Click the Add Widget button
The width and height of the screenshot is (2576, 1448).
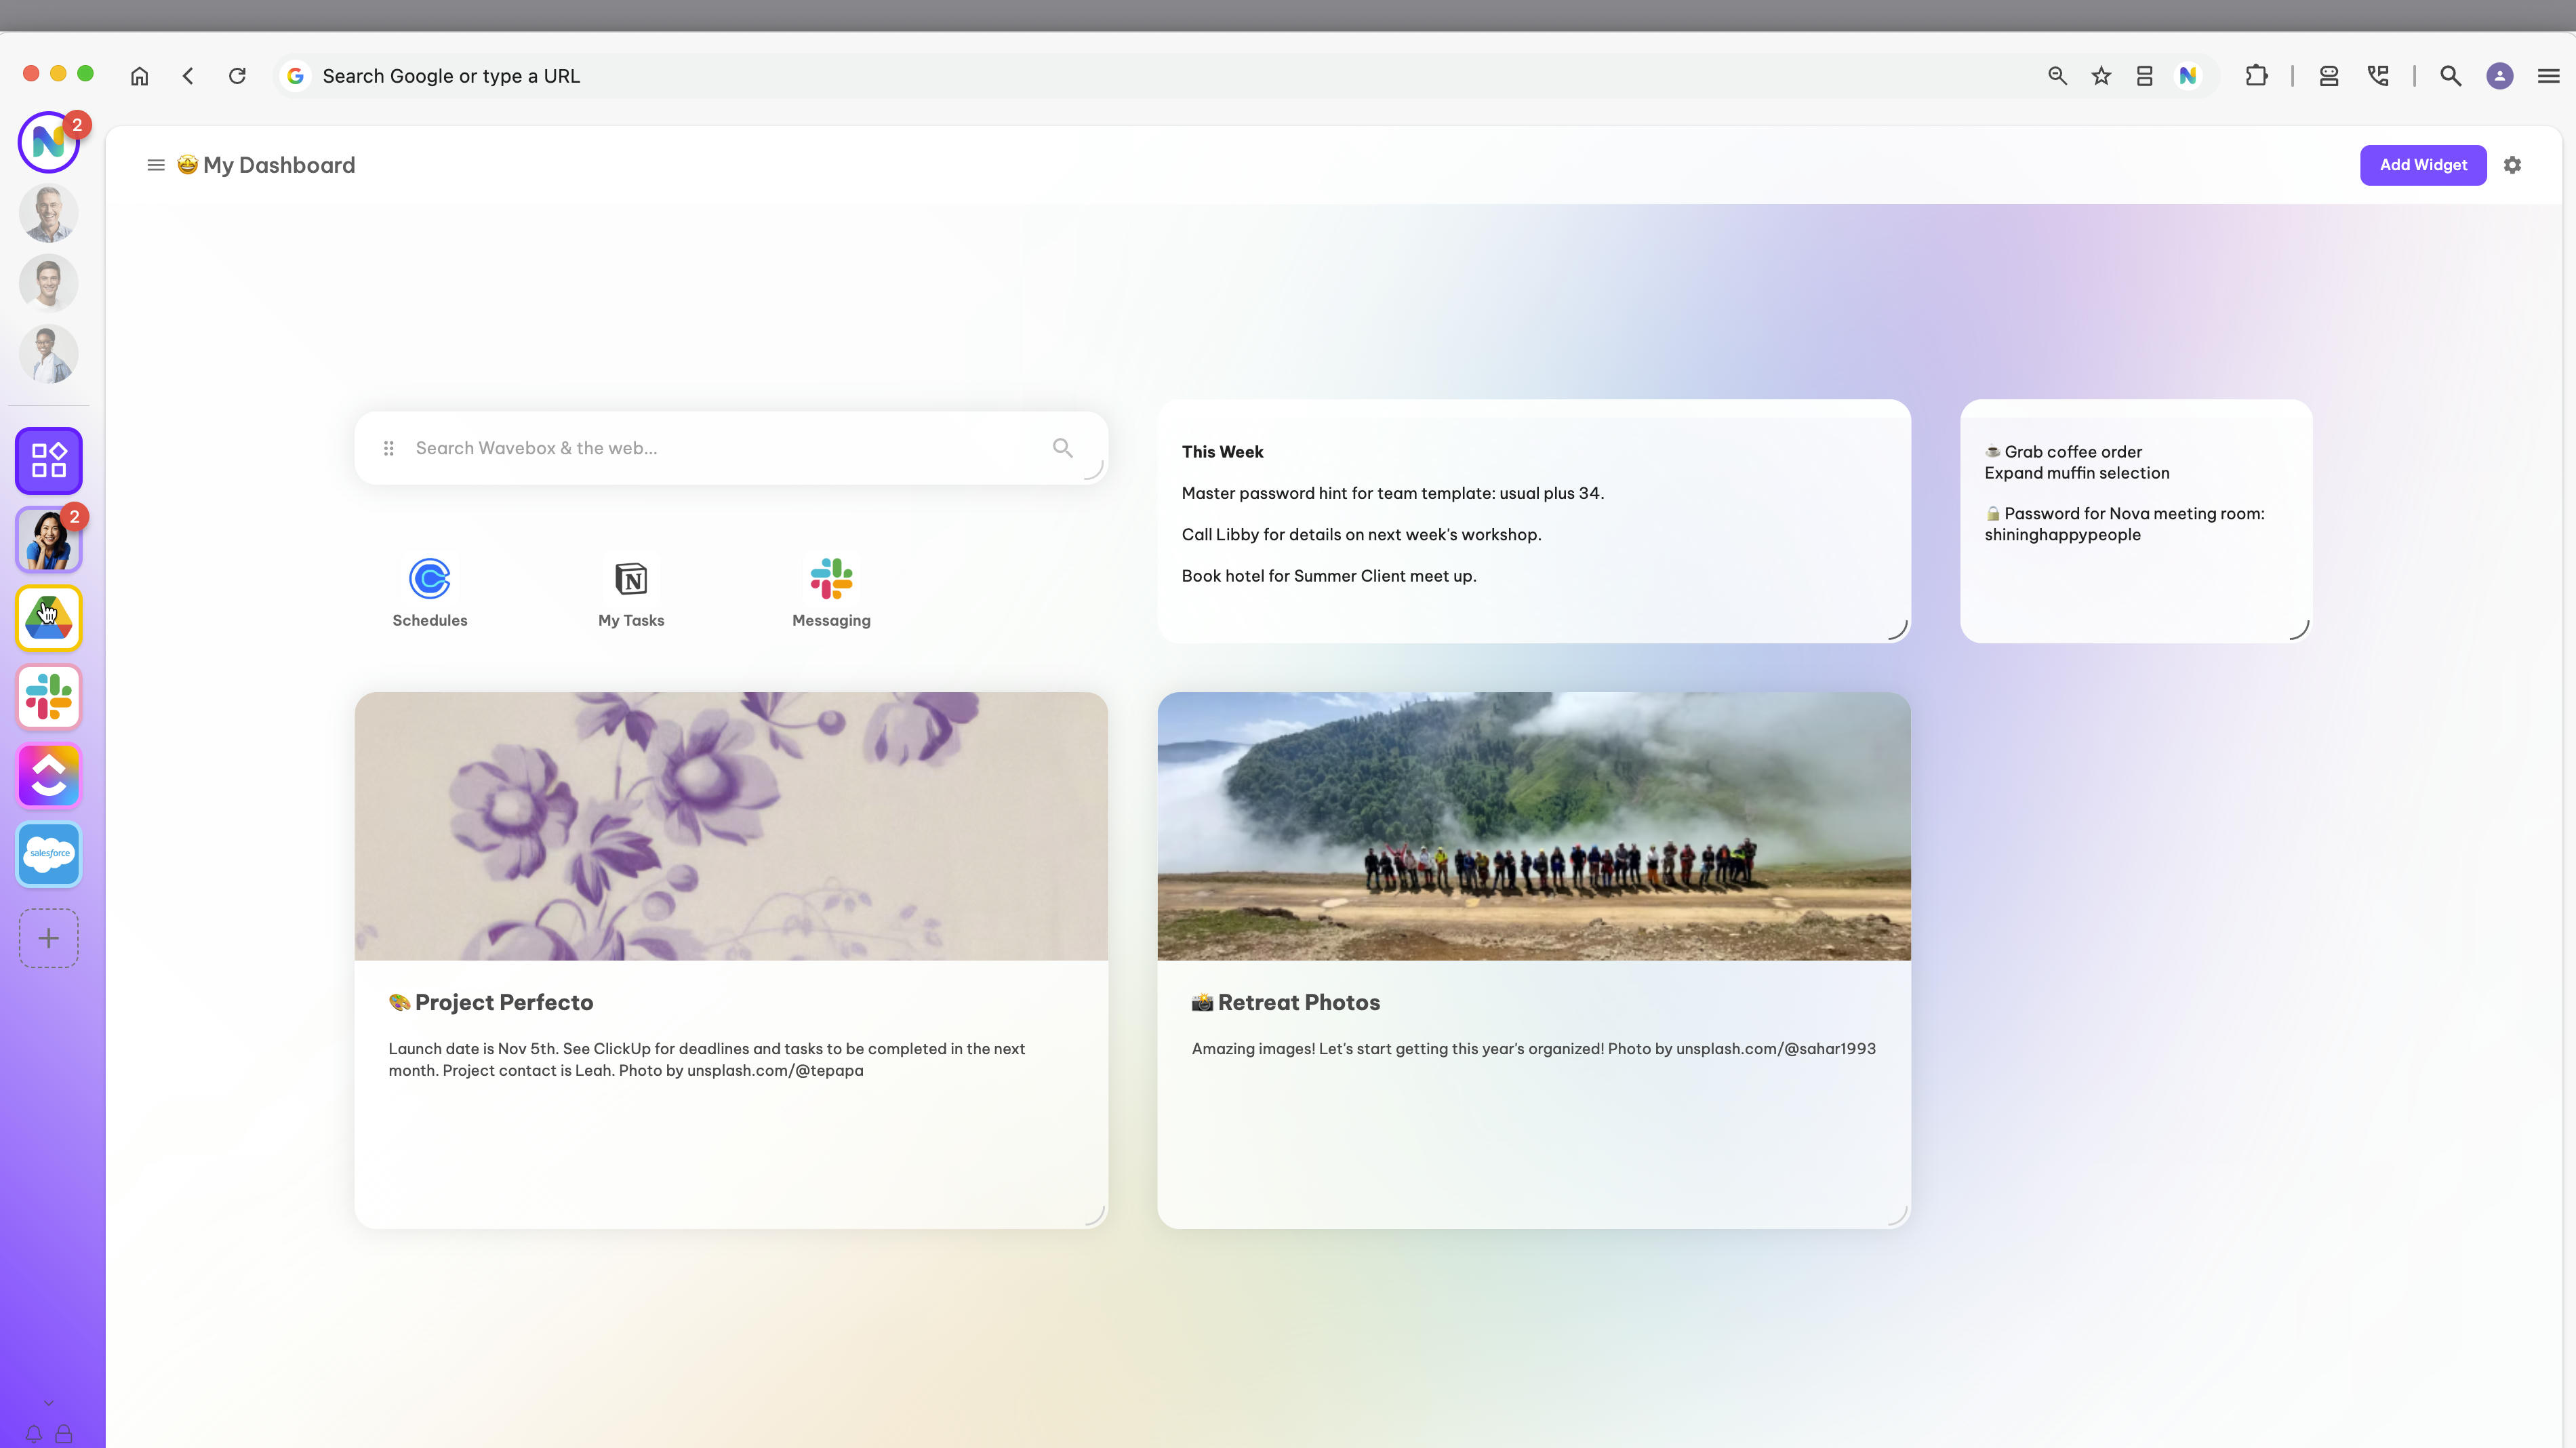pyautogui.click(x=2423, y=165)
